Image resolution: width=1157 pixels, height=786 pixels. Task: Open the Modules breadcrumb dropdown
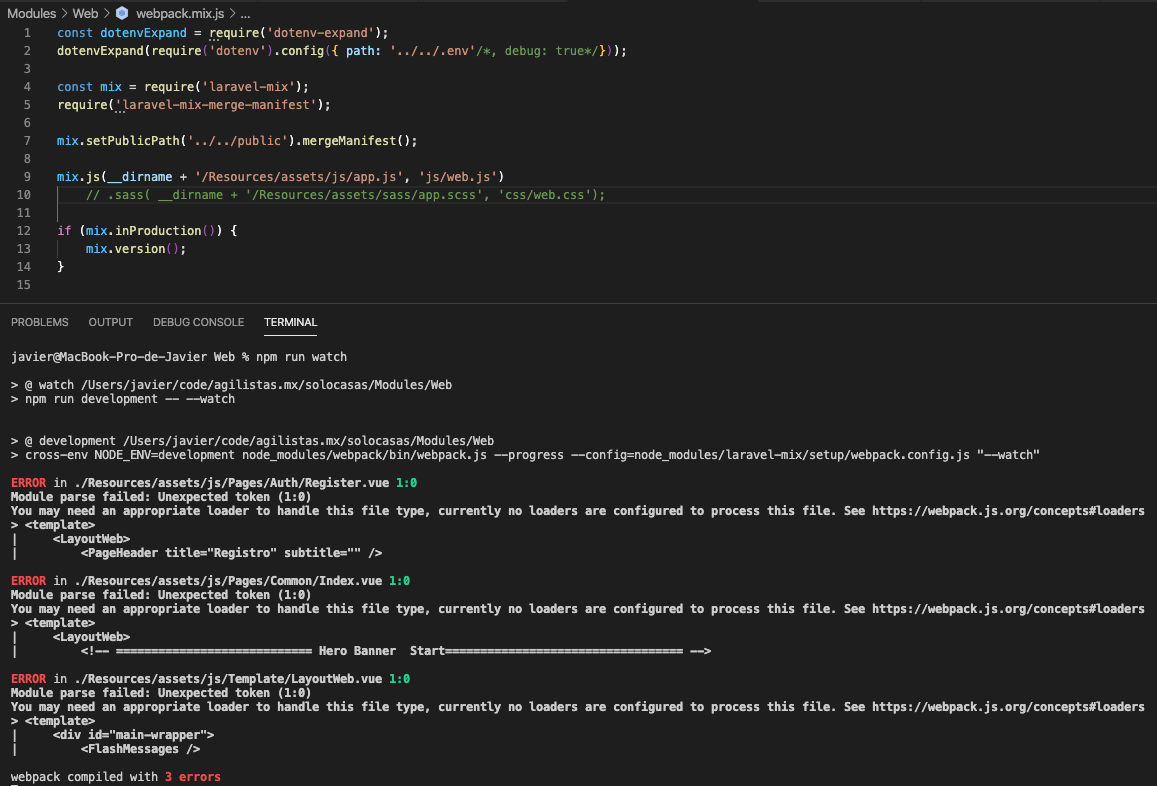pos(31,13)
